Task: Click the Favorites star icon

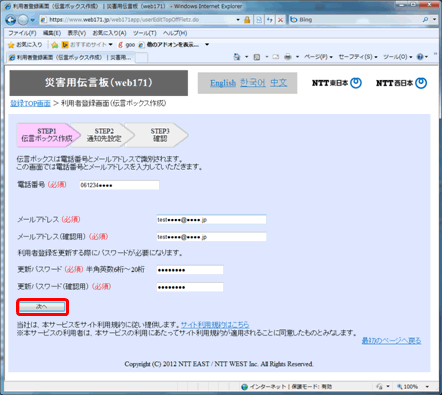Action: click(x=11, y=45)
